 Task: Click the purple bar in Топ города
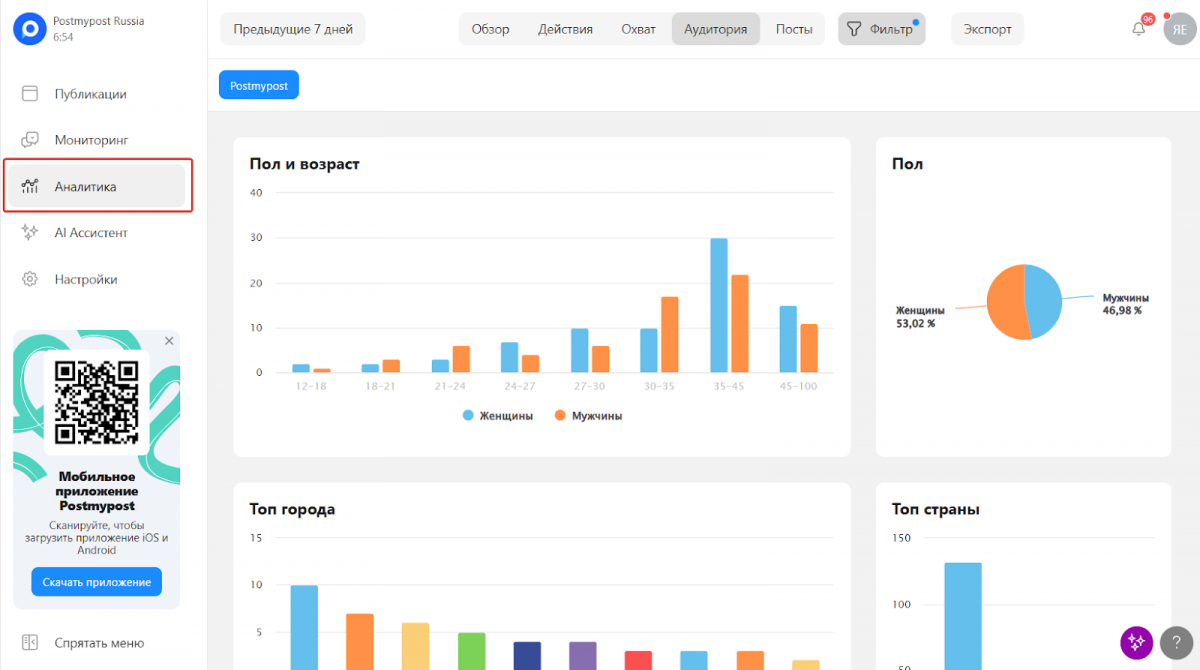tap(583, 656)
